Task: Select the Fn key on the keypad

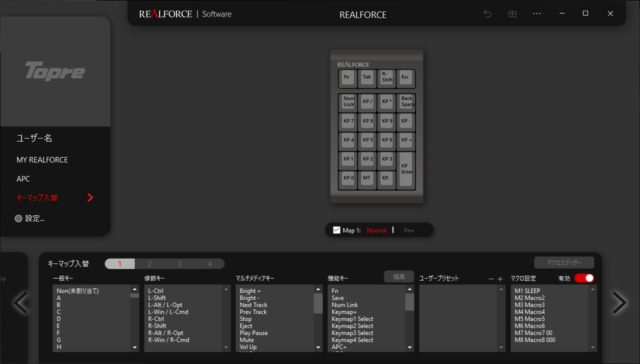Action: pos(347,78)
